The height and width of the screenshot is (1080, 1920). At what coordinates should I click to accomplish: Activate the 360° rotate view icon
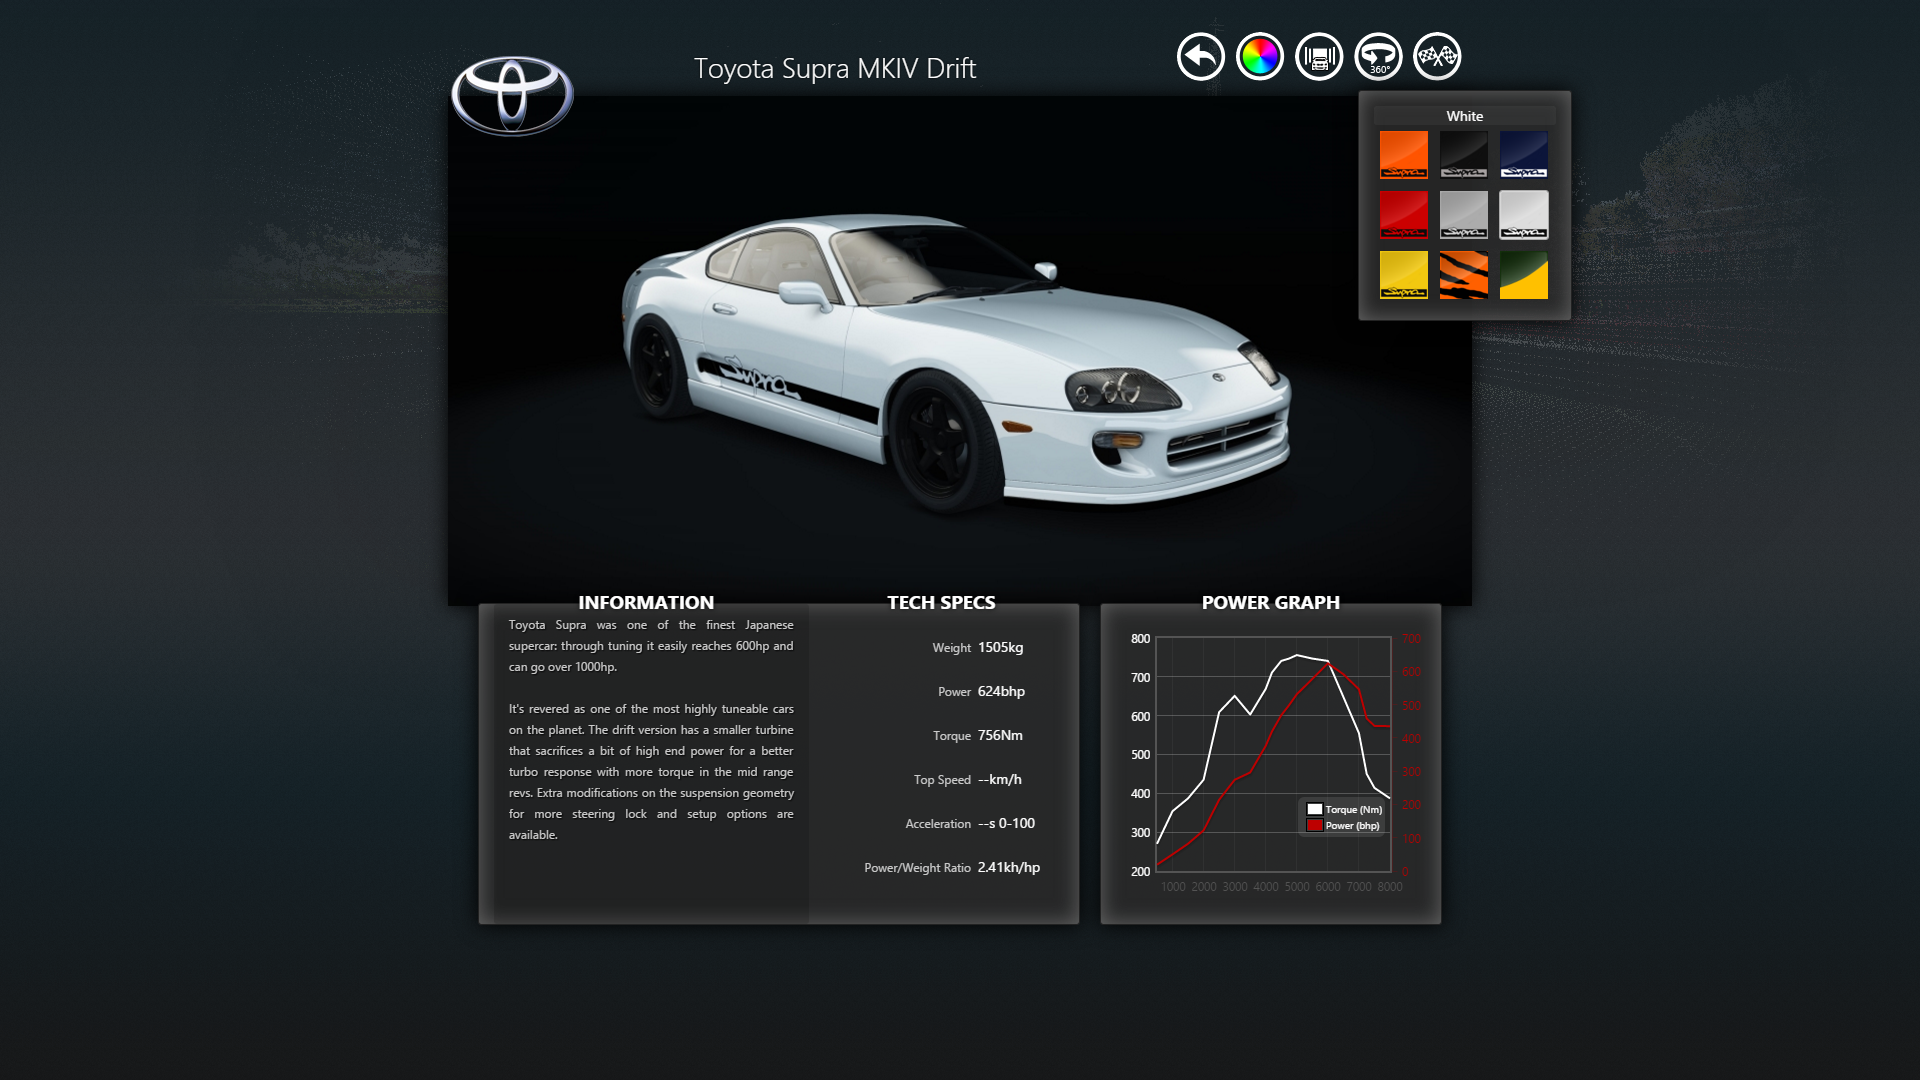click(x=1378, y=56)
